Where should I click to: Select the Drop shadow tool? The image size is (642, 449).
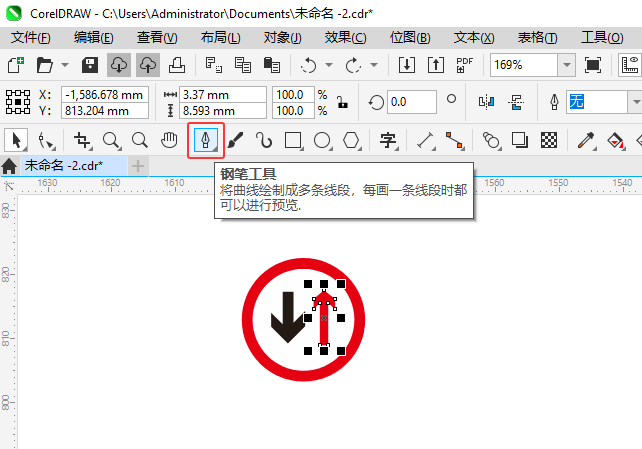point(520,141)
